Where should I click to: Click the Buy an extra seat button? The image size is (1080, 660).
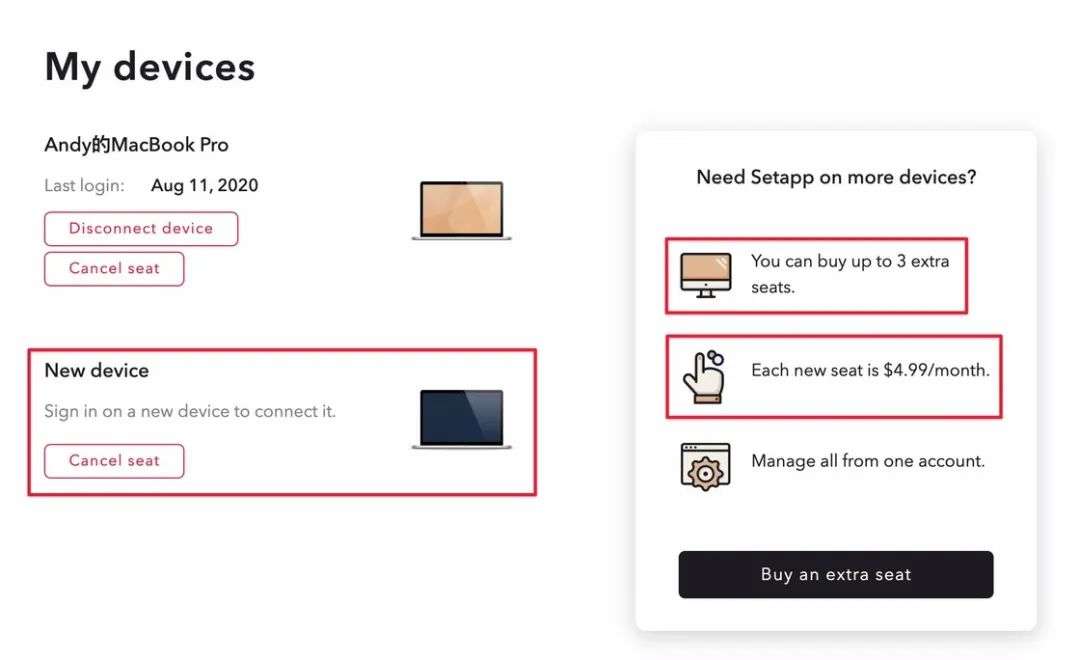835,574
